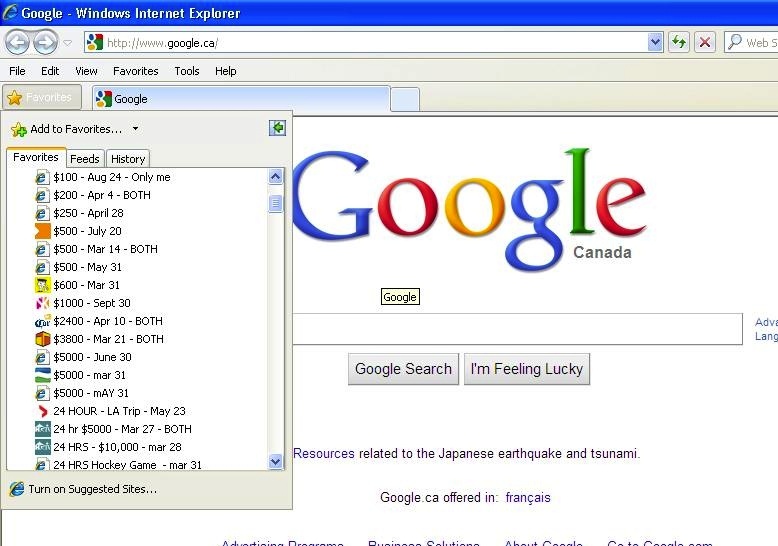The width and height of the screenshot is (778, 546).
Task: Open the français language link
Action: pyautogui.click(x=528, y=497)
